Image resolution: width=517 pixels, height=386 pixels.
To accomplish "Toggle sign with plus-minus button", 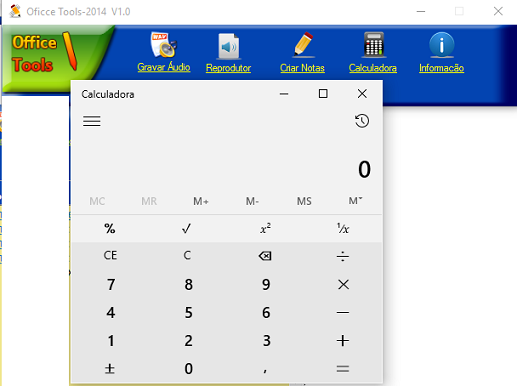I will tap(110, 369).
